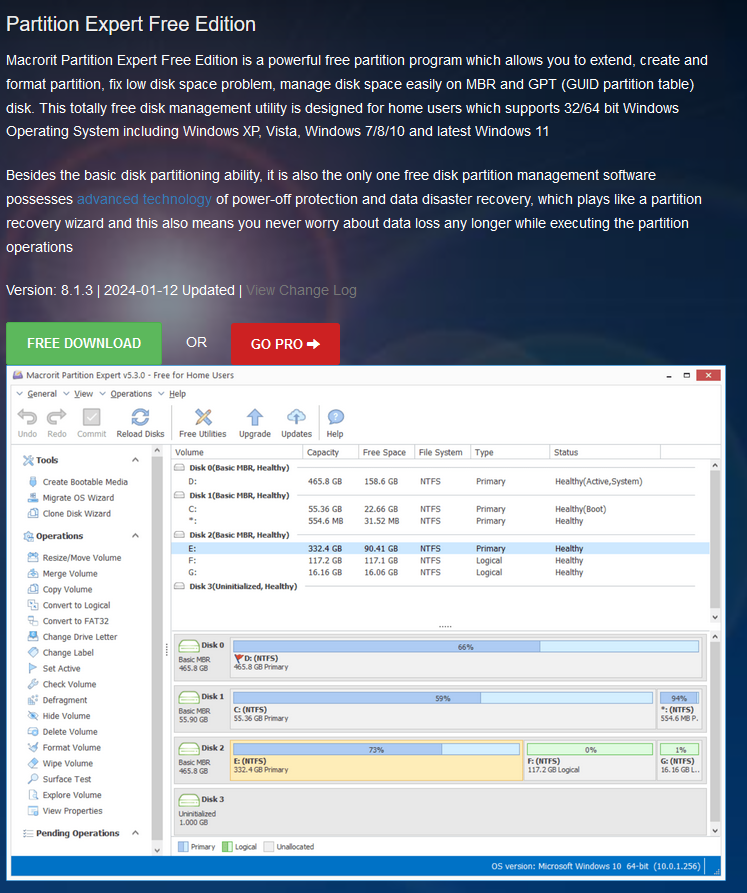
Task: Collapse the Operations section chevron
Action: pyautogui.click(x=136, y=536)
